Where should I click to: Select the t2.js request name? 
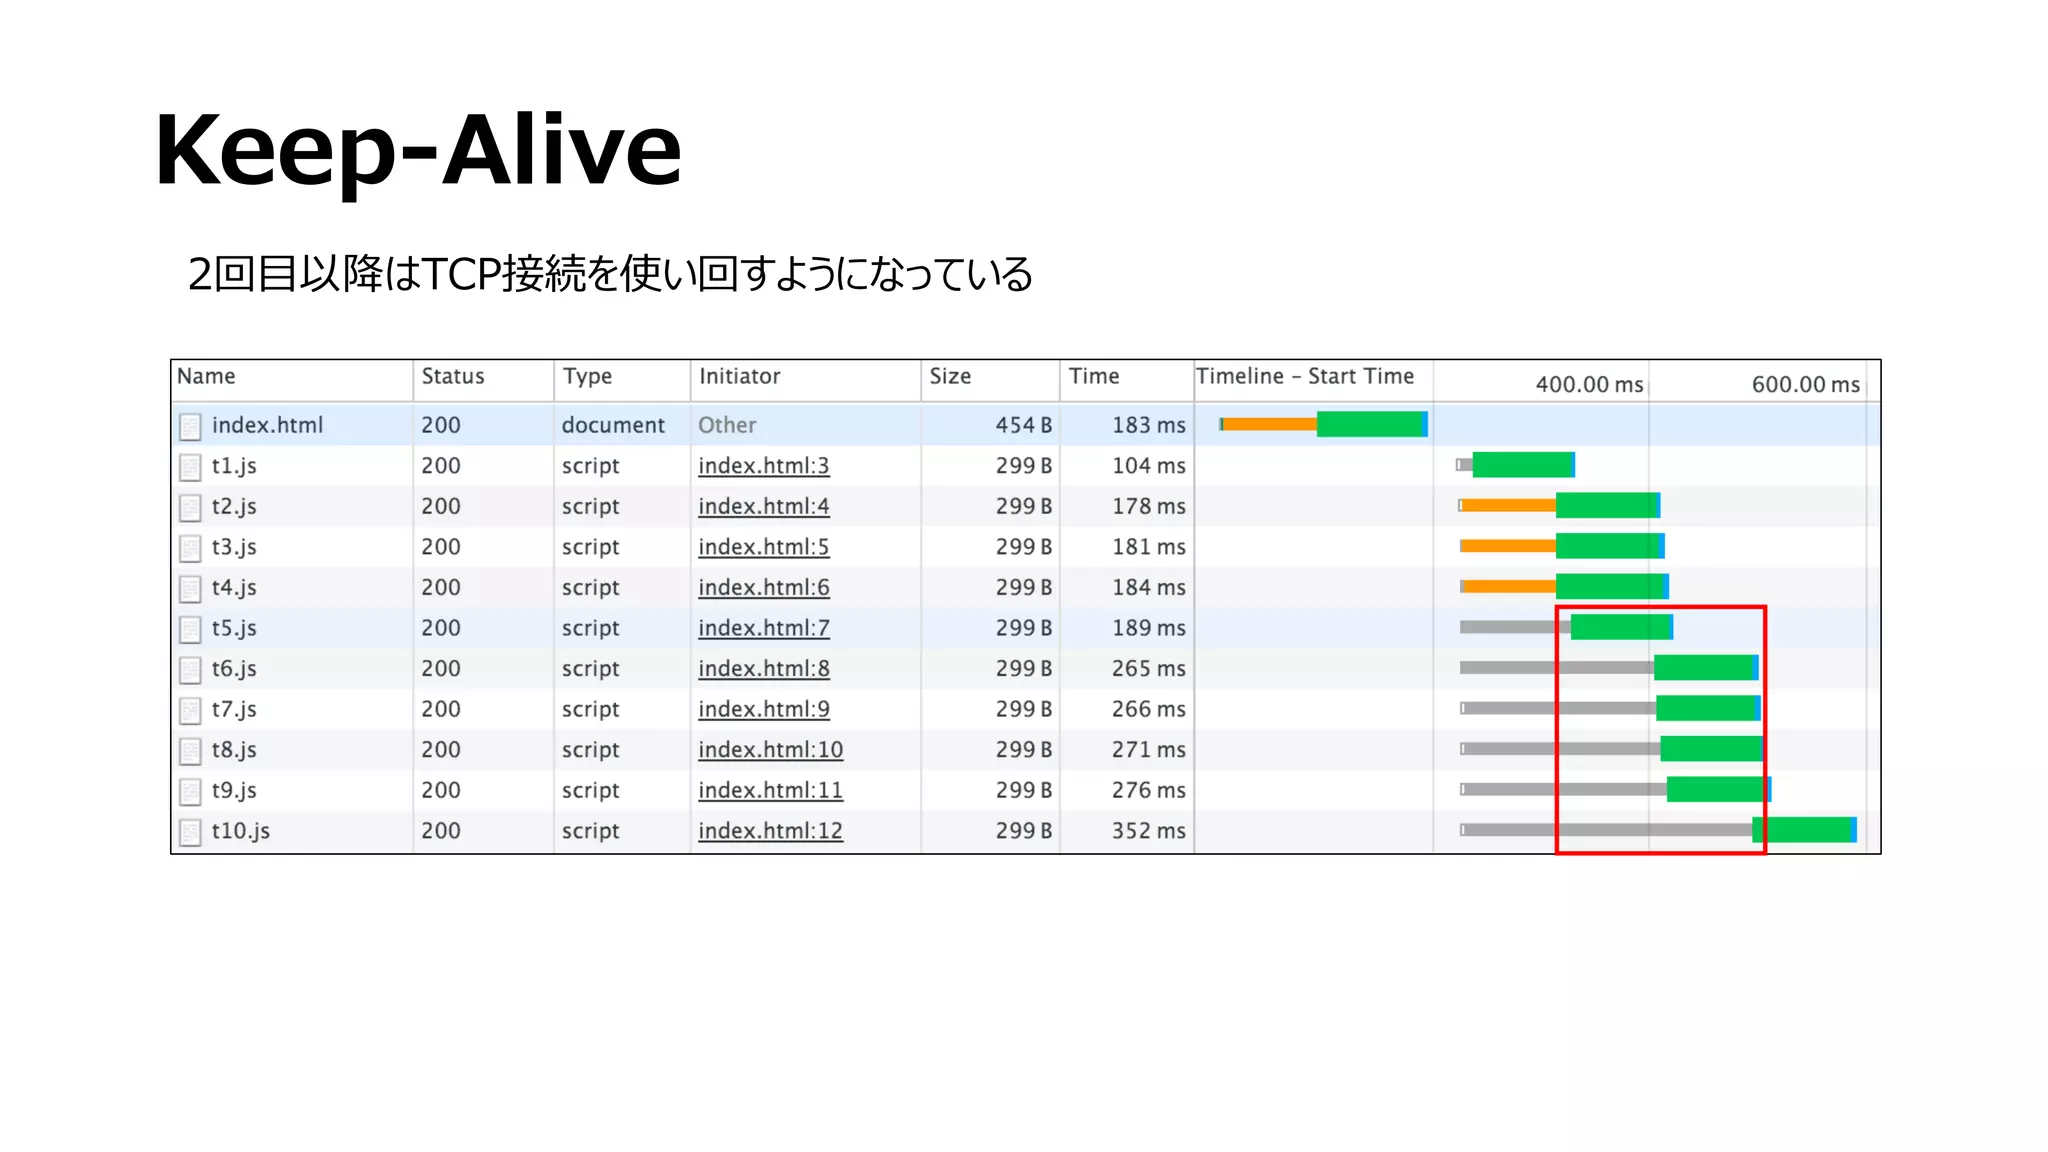pyautogui.click(x=234, y=507)
